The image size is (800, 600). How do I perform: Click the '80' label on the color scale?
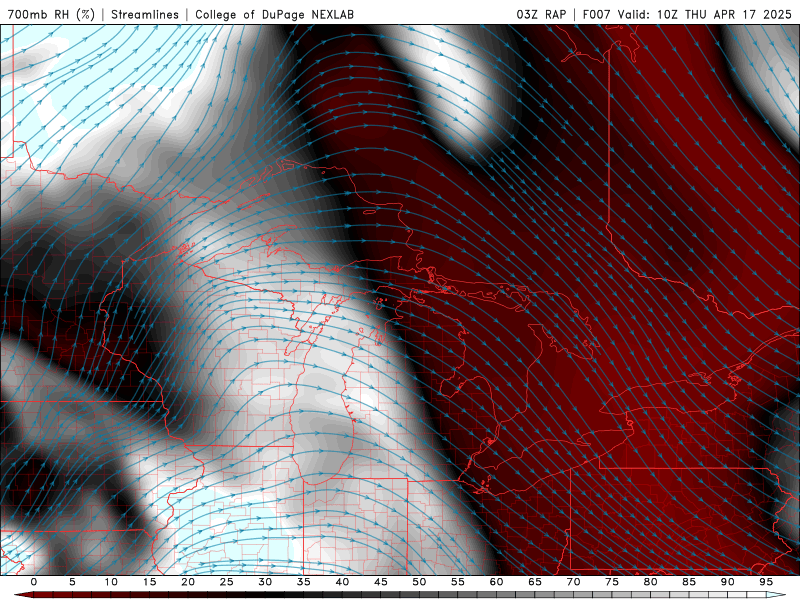pos(651,582)
